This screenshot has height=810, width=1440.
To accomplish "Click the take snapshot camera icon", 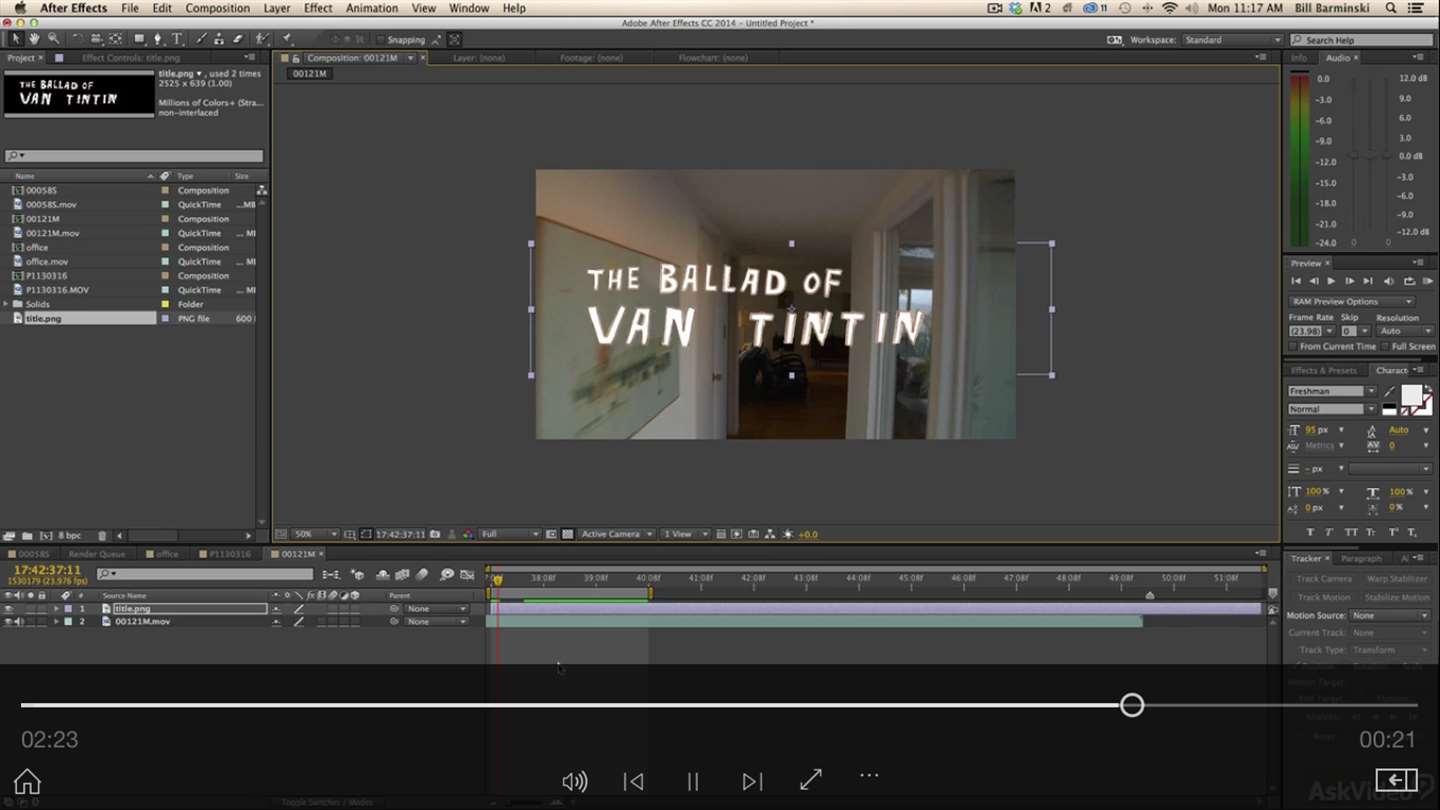I will (x=435, y=535).
